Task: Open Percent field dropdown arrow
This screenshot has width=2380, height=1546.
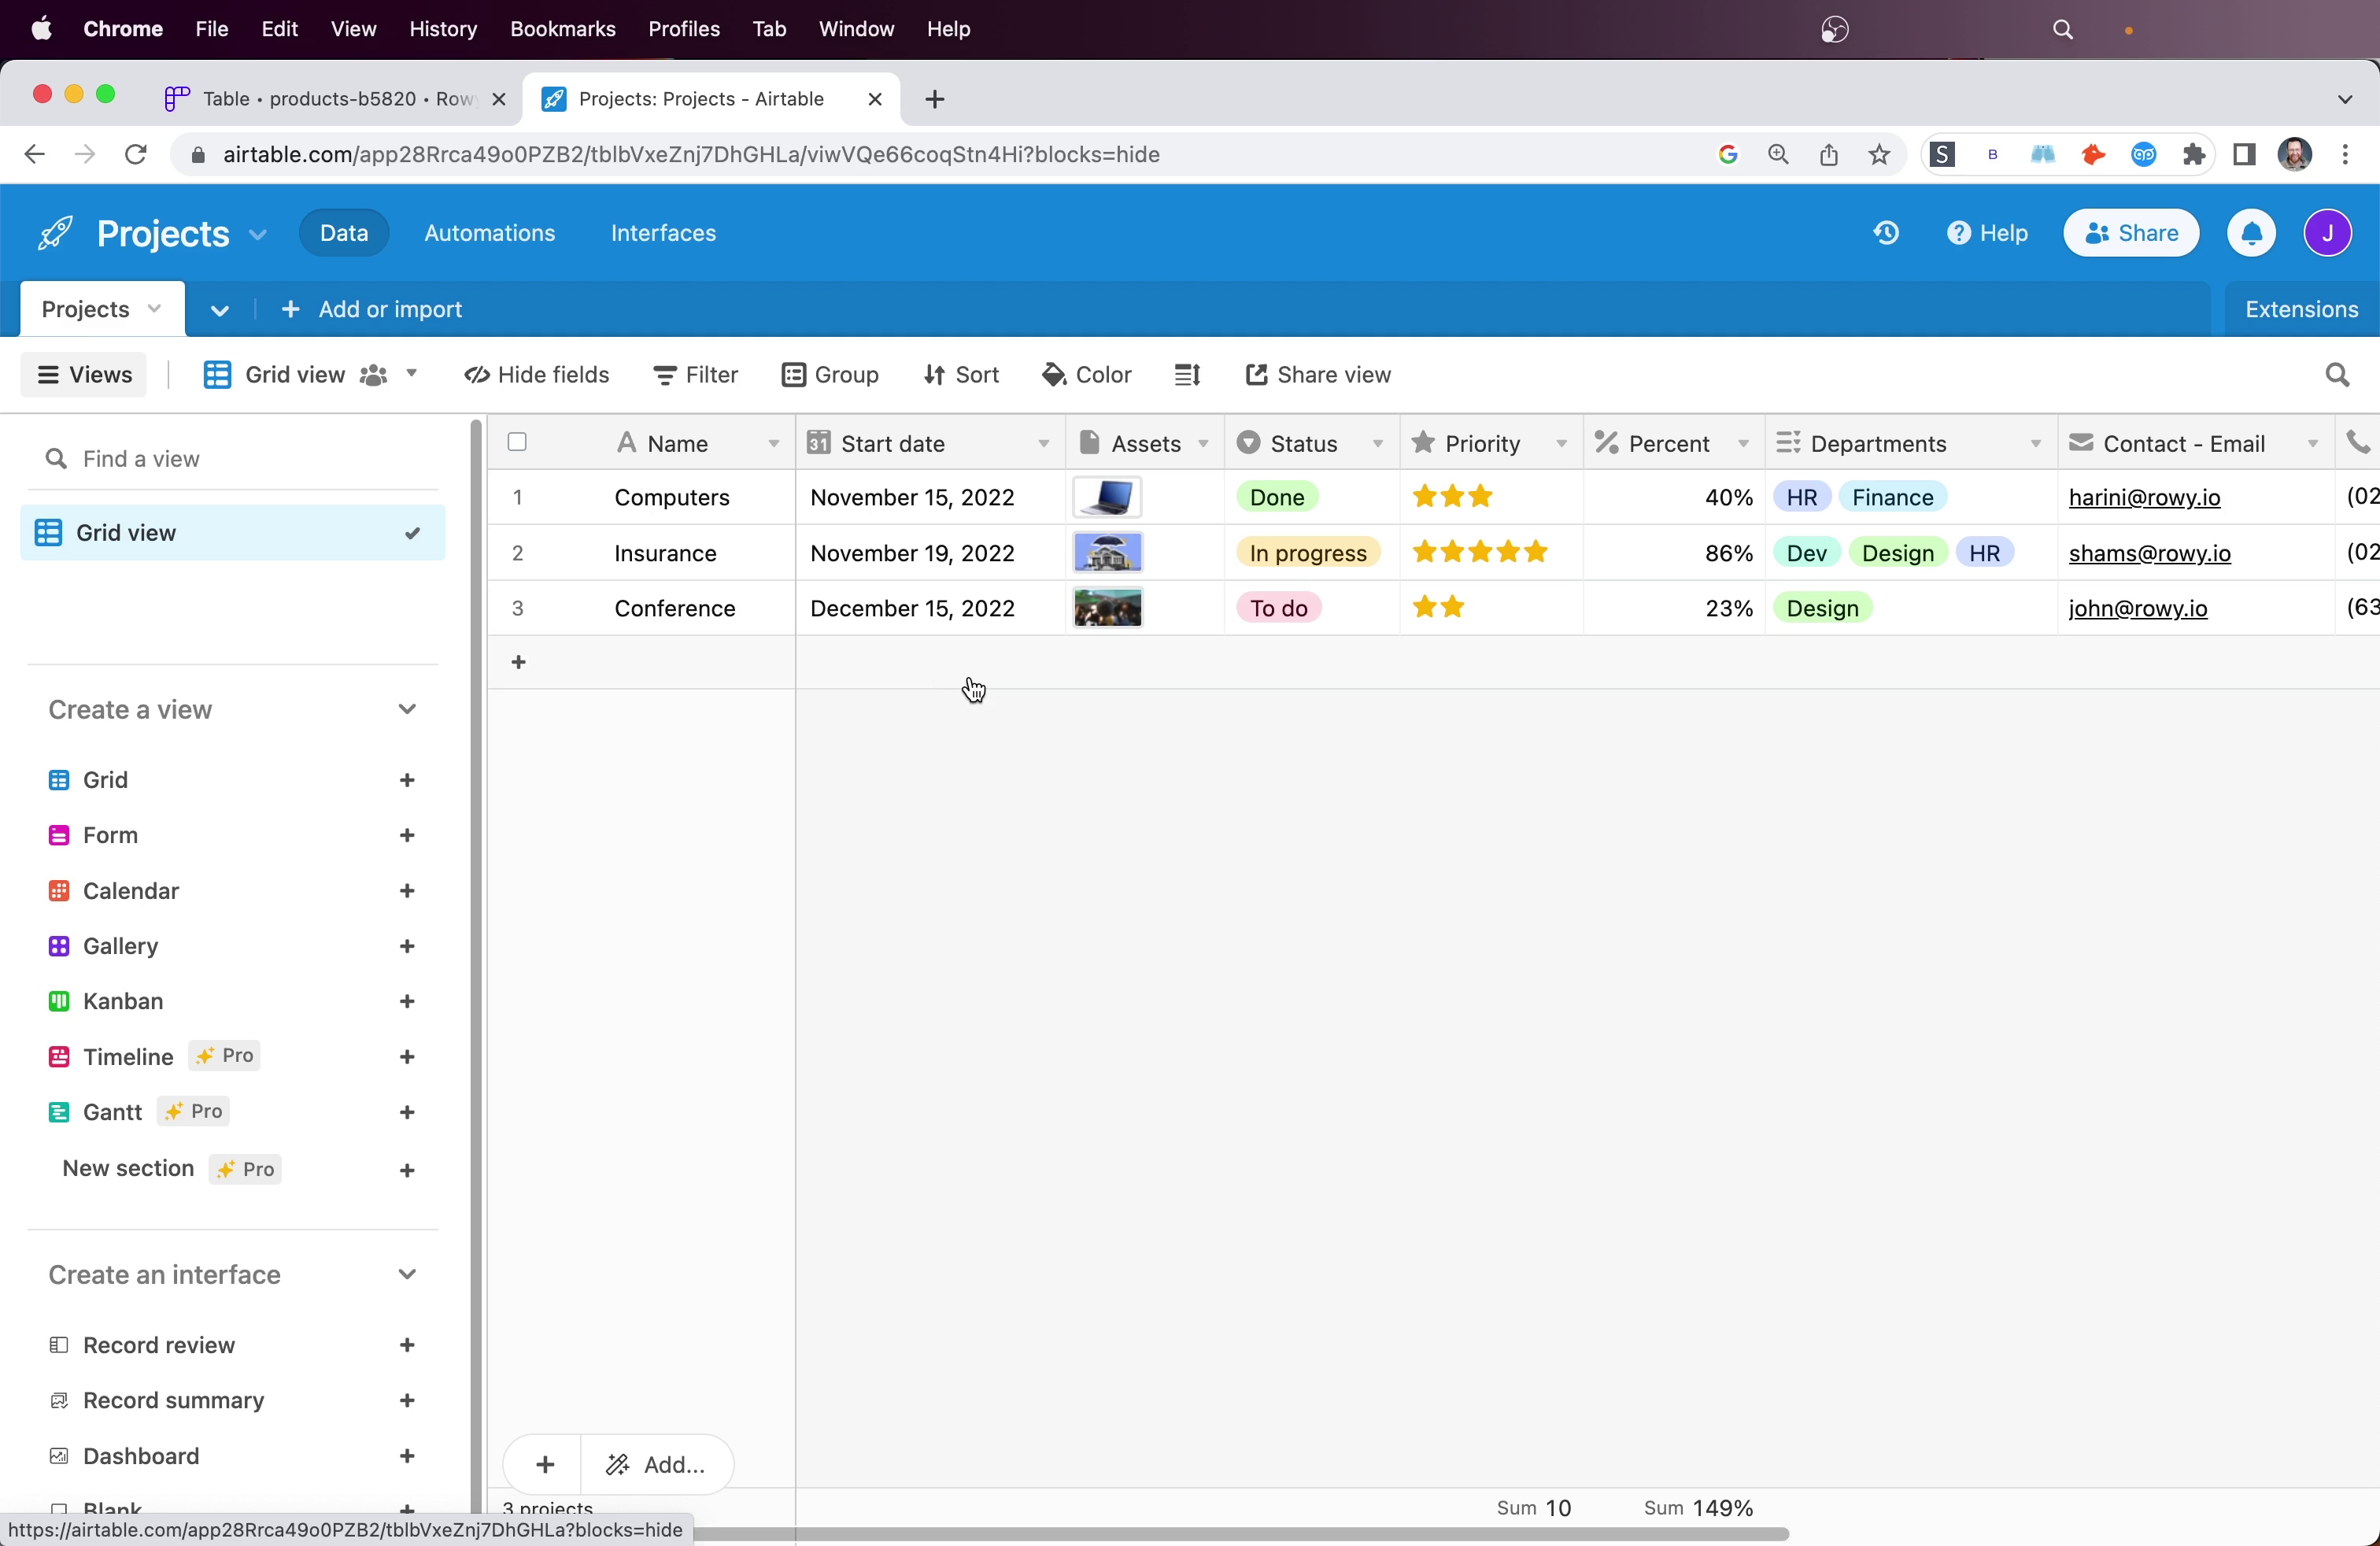Action: [x=1743, y=444]
